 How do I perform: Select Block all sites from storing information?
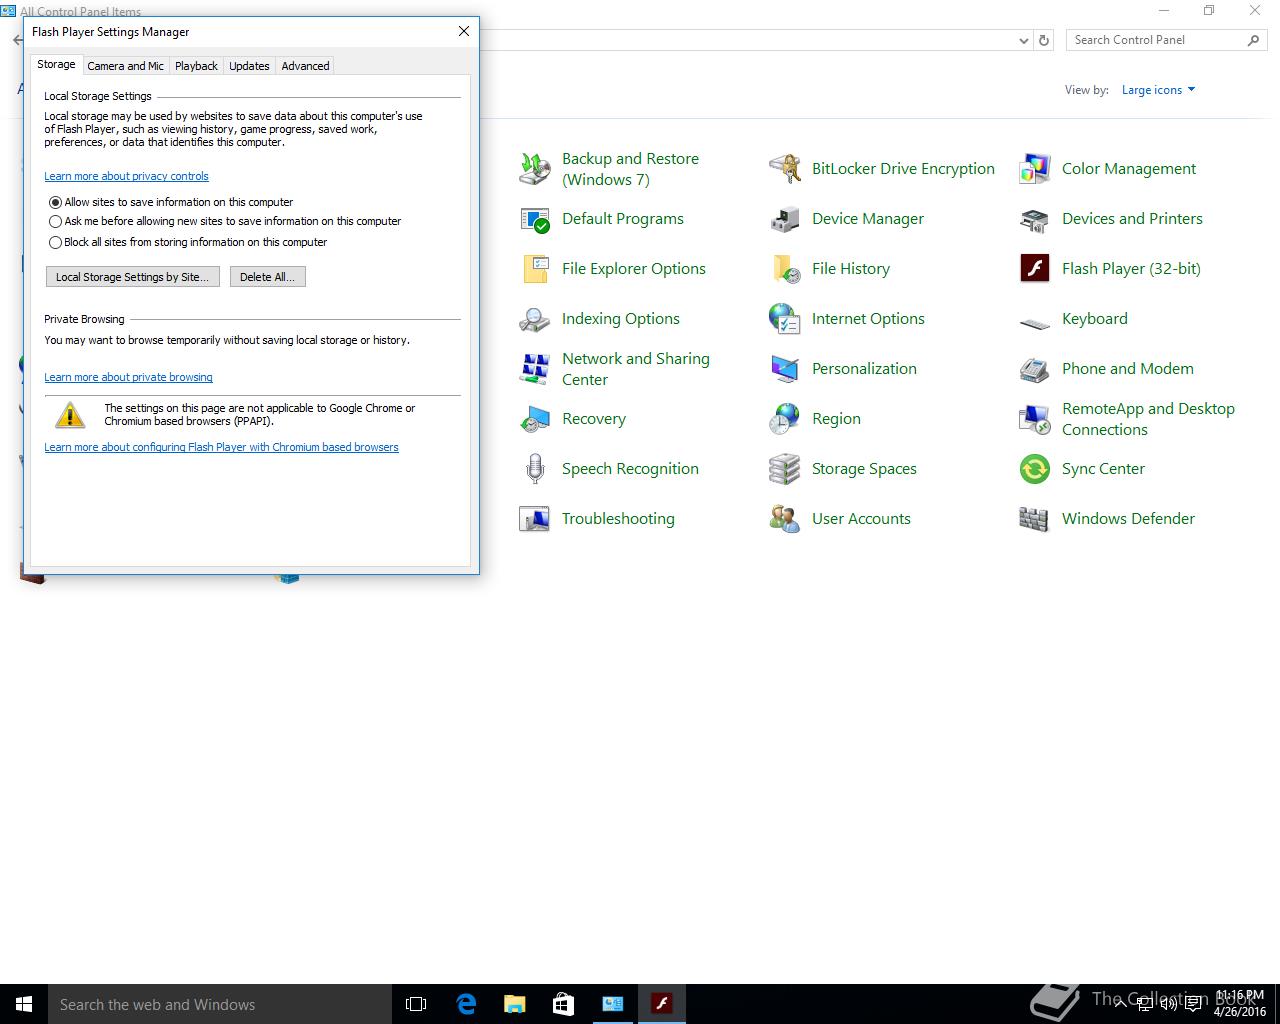[56, 242]
